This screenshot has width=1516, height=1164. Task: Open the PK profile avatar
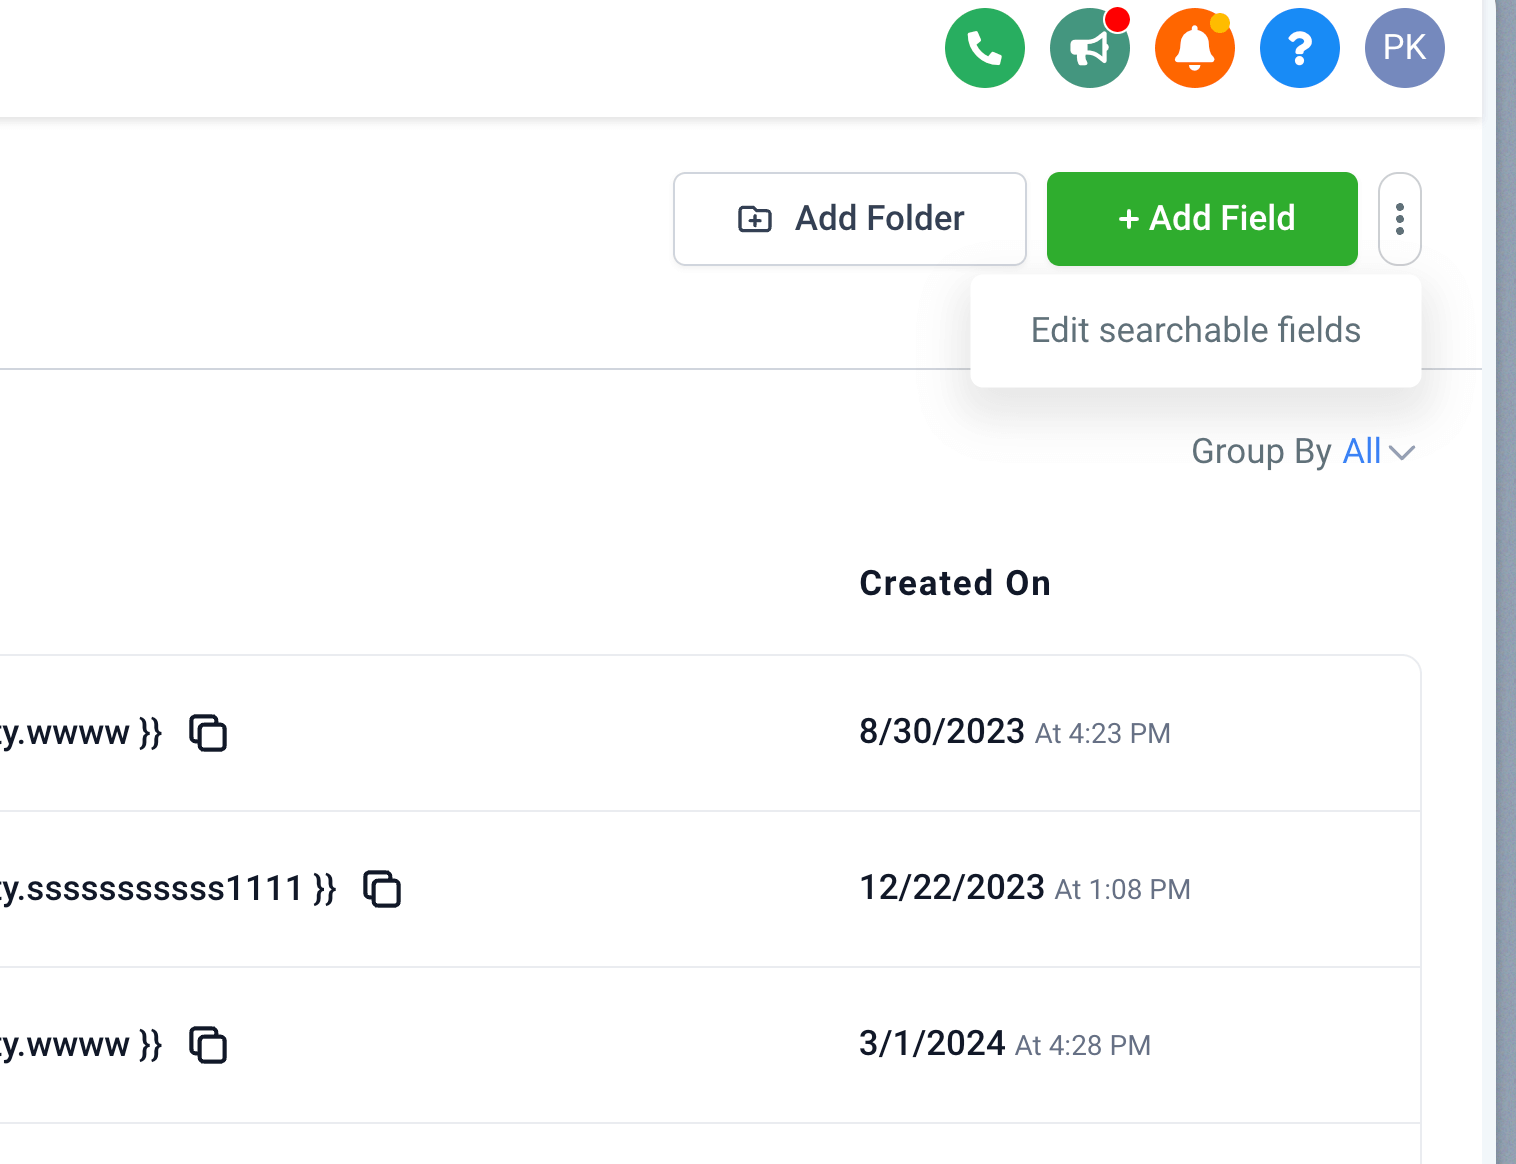pyautogui.click(x=1404, y=48)
